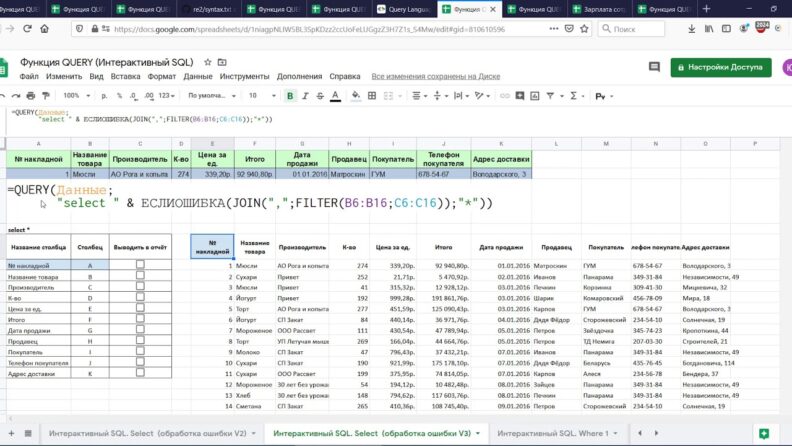Open the Дополнения menu
The width and height of the screenshot is (792, 446).
[x=299, y=76]
